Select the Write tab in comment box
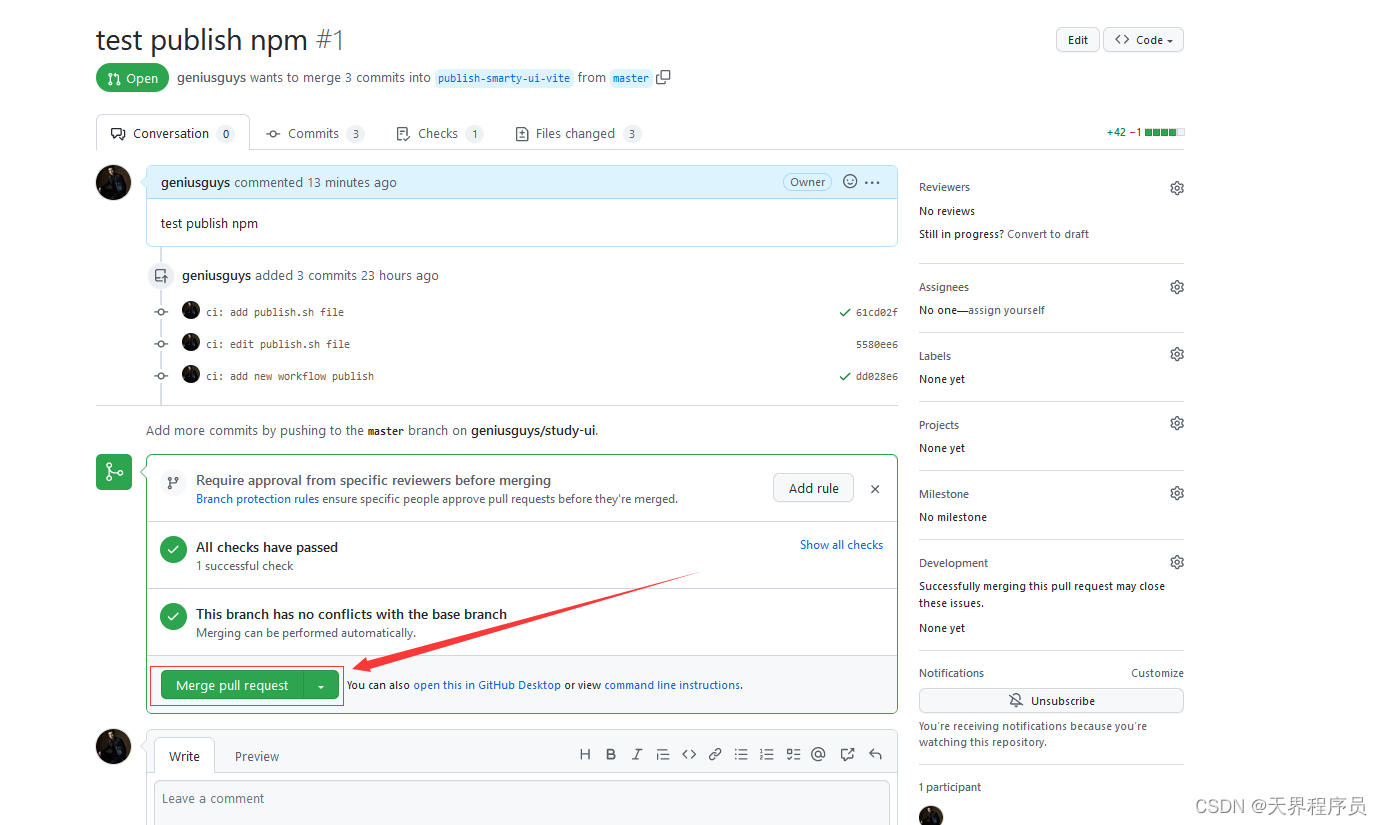The height and width of the screenshot is (825, 1382). pos(184,756)
